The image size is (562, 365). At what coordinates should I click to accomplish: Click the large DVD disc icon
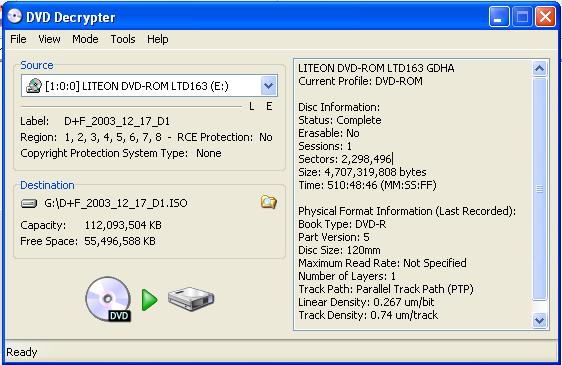[108, 299]
